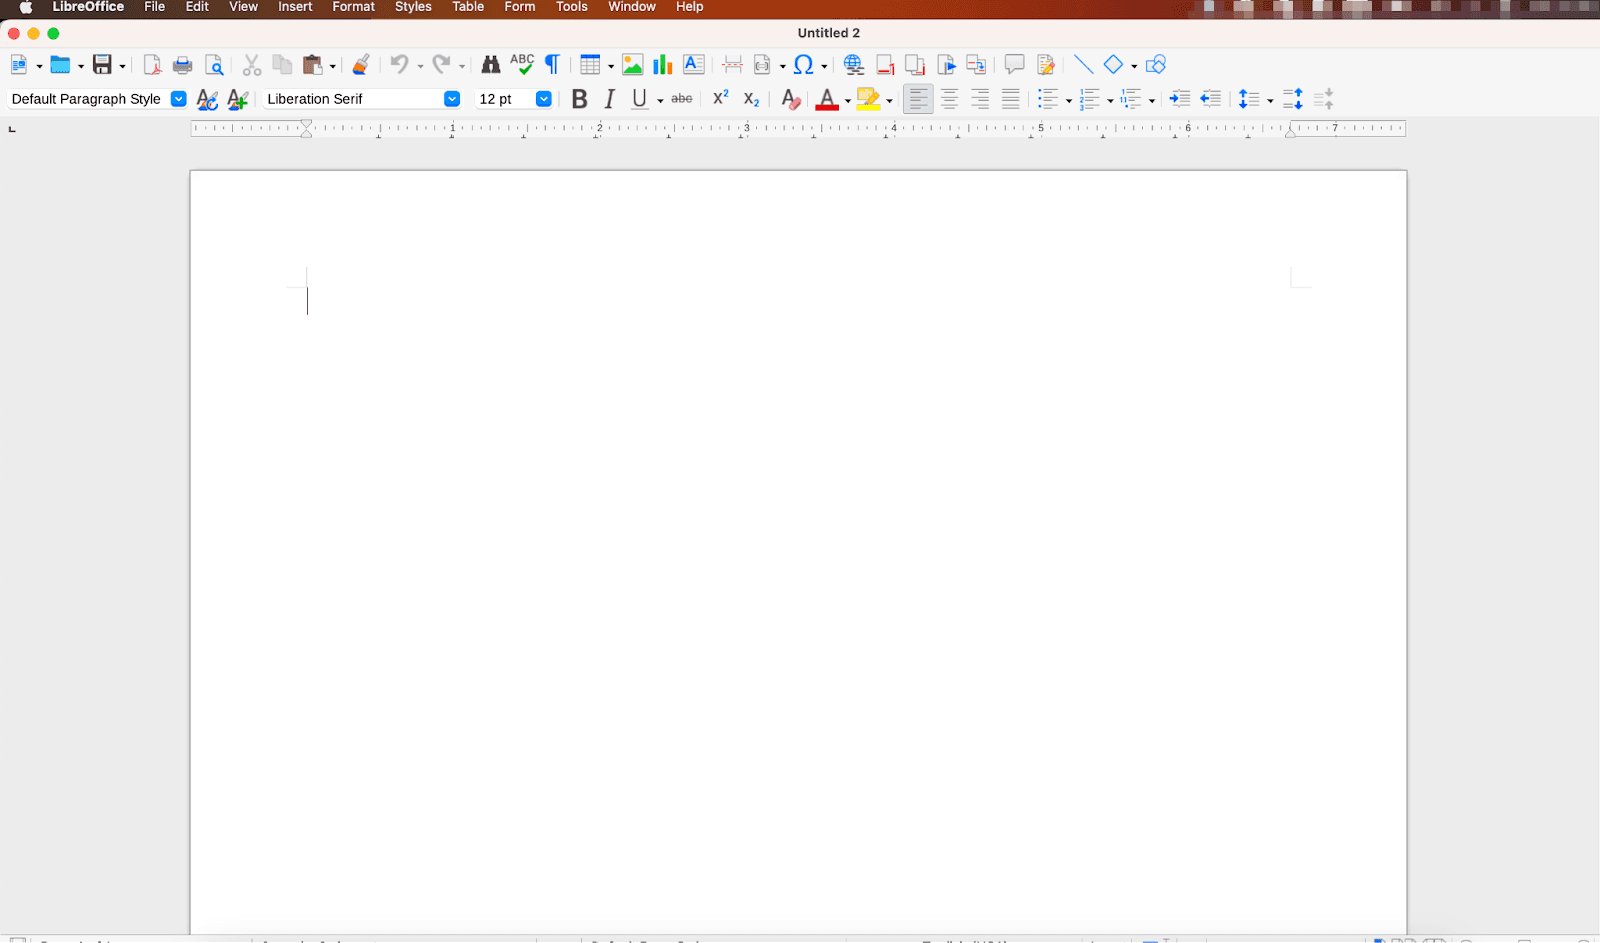The height and width of the screenshot is (943, 1600).
Task: Open the Format menu
Action: 353,7
